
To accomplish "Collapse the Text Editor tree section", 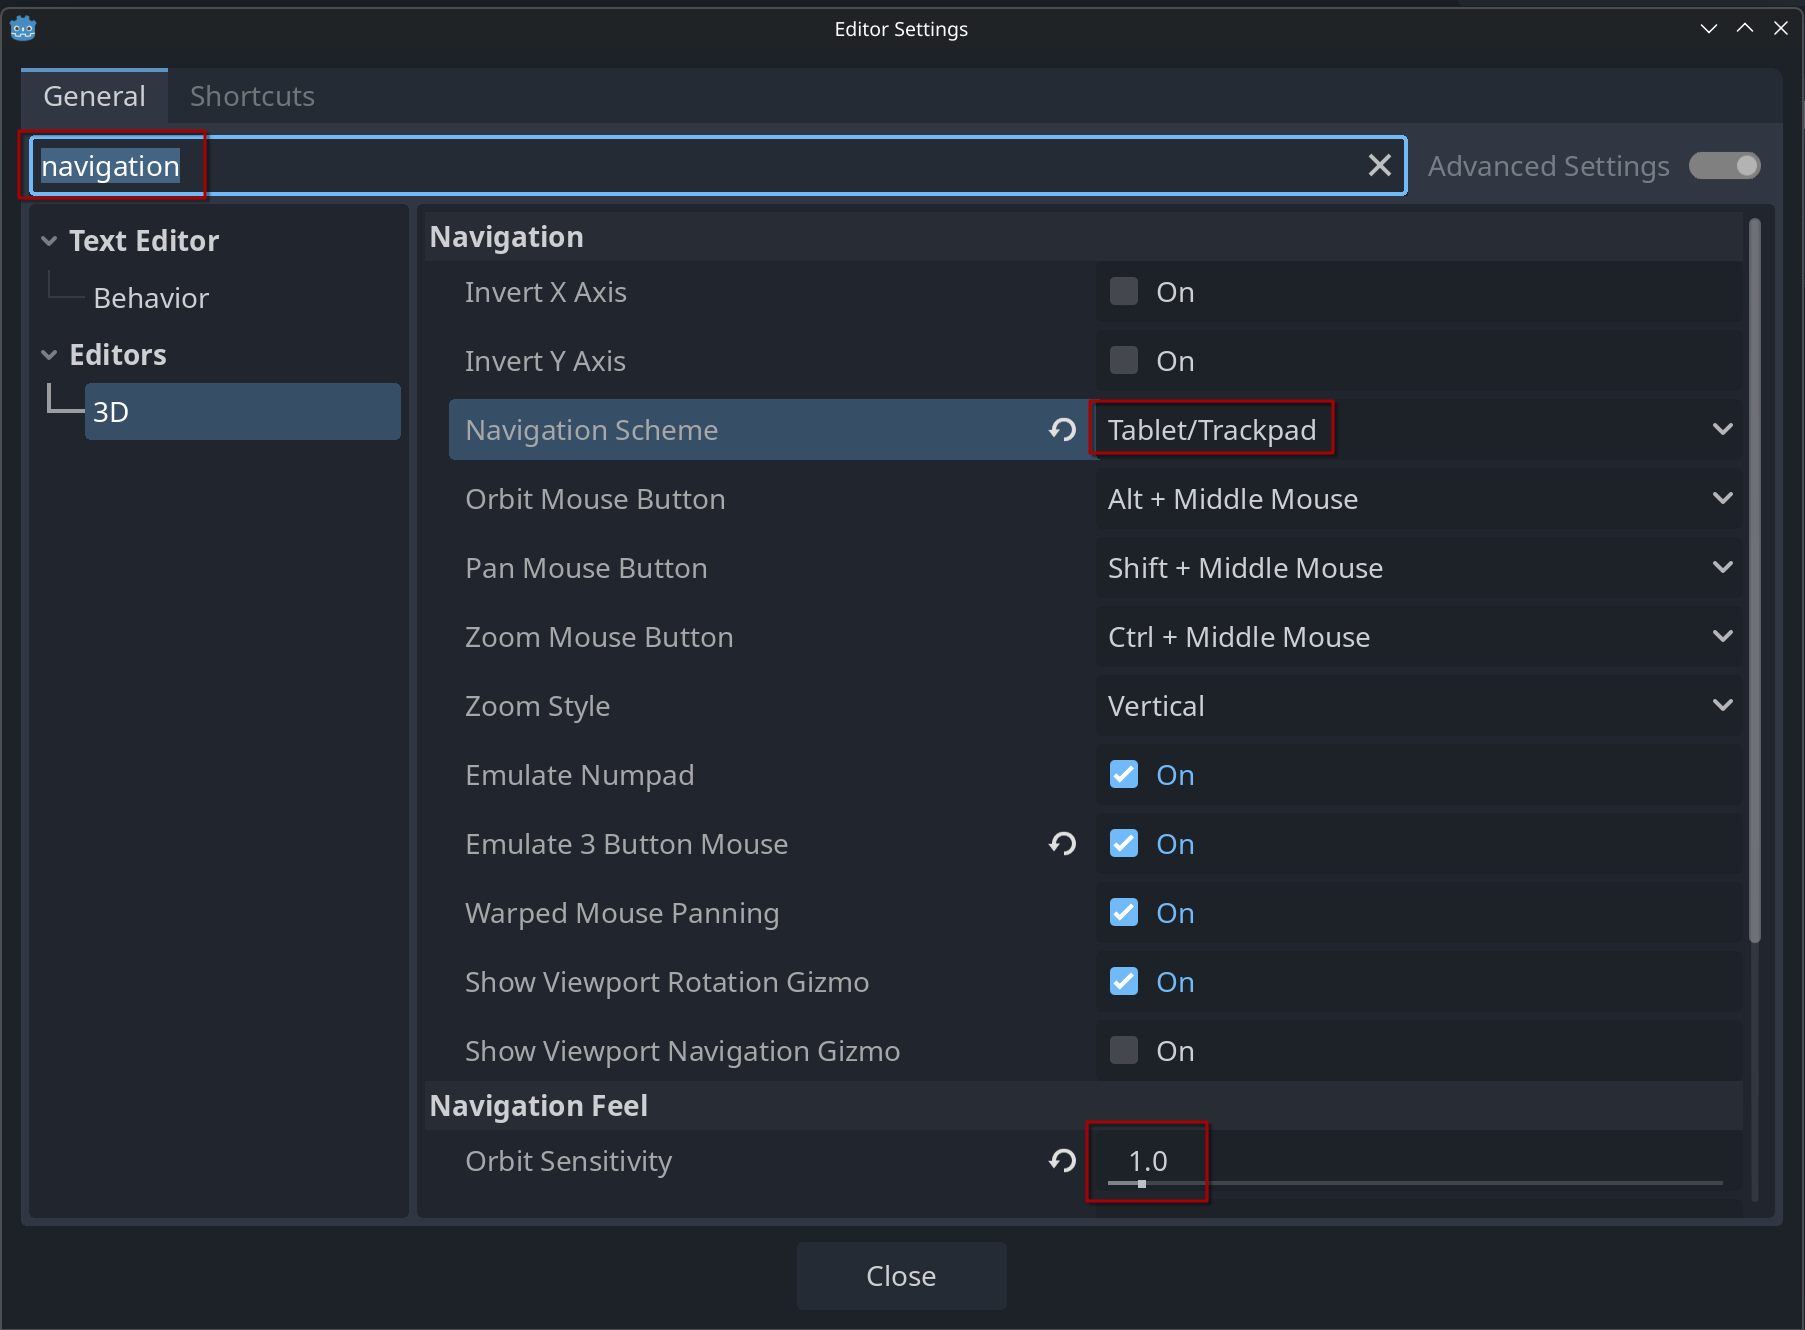I will pos(49,241).
